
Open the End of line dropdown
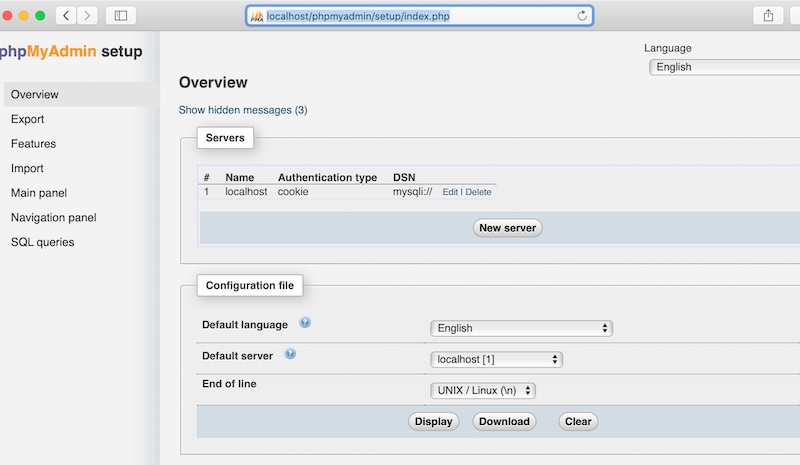click(x=483, y=390)
